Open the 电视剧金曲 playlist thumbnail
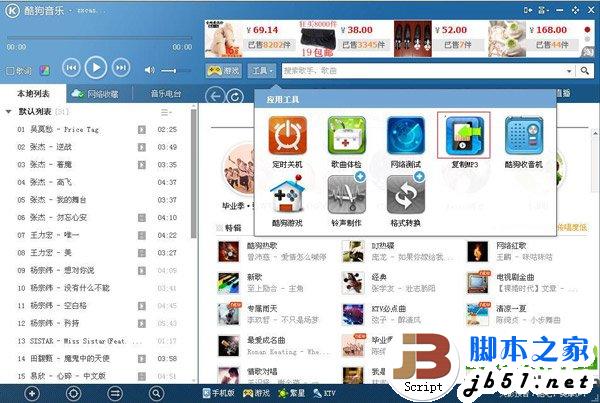This screenshot has height=403, width=600. pos(478,282)
